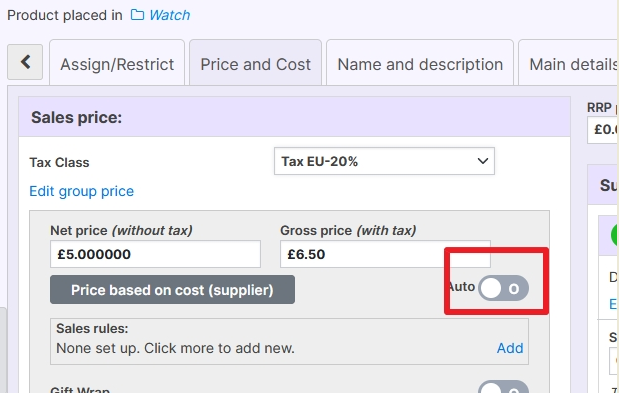Image resolution: width=619 pixels, height=393 pixels.
Task: Click the RRP price field
Action: click(x=602, y=130)
